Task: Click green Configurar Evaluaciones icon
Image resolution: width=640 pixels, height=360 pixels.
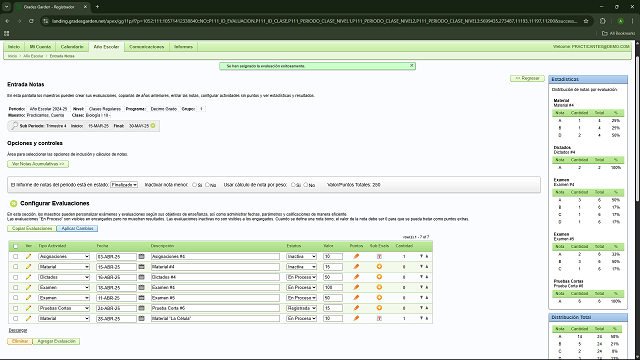Action: pos(13,203)
